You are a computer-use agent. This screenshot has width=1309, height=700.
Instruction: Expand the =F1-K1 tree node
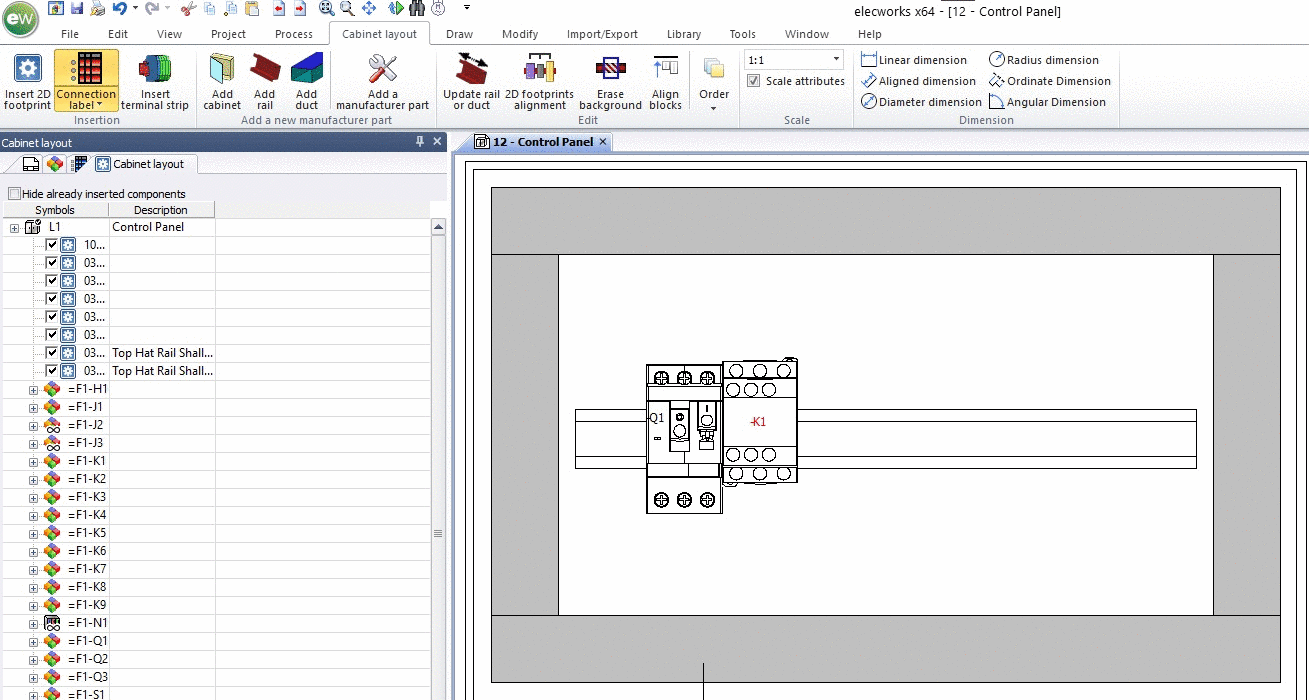pyautogui.click(x=33, y=461)
